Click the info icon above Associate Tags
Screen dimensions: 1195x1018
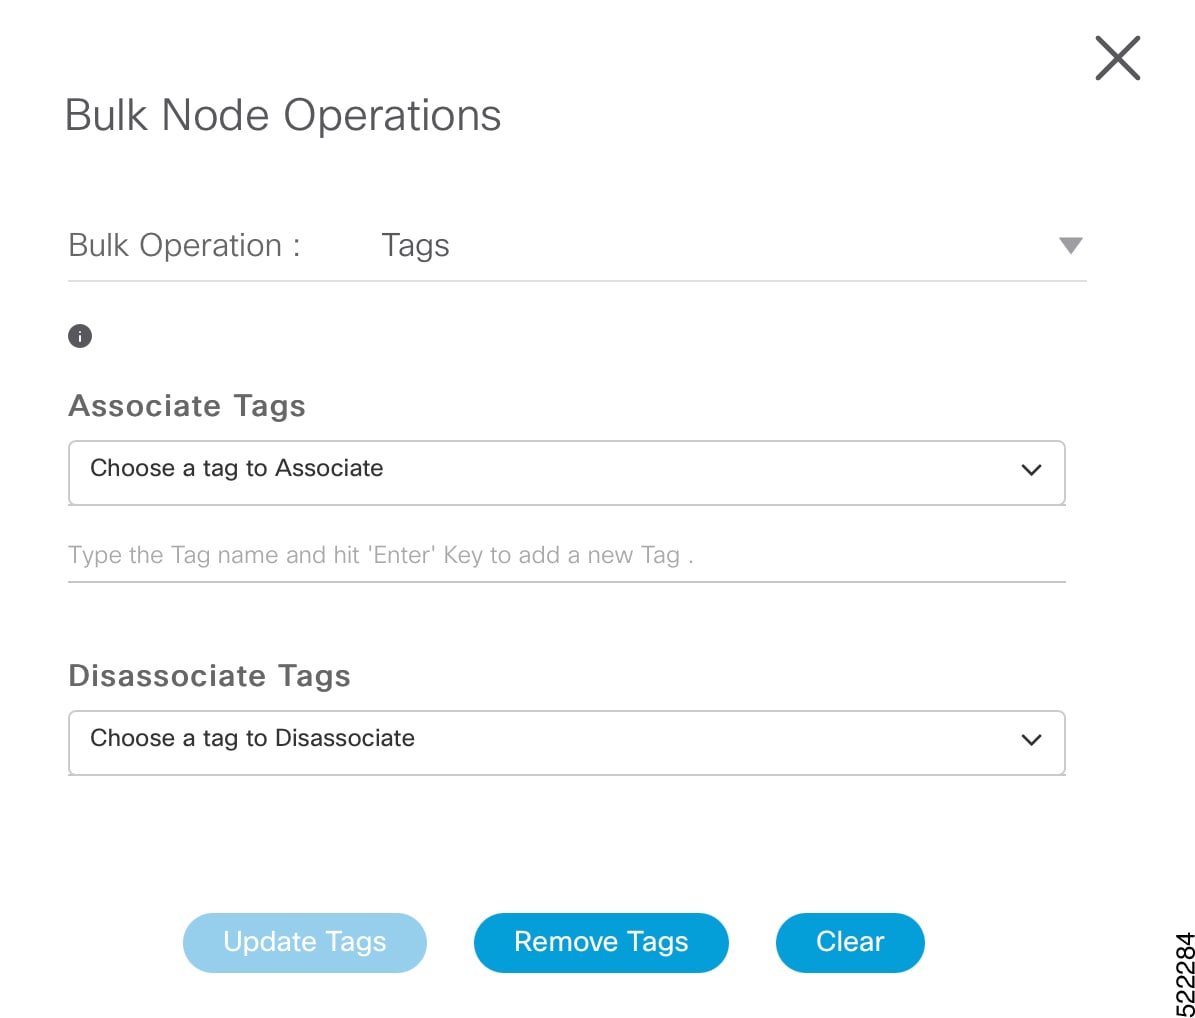[x=80, y=336]
